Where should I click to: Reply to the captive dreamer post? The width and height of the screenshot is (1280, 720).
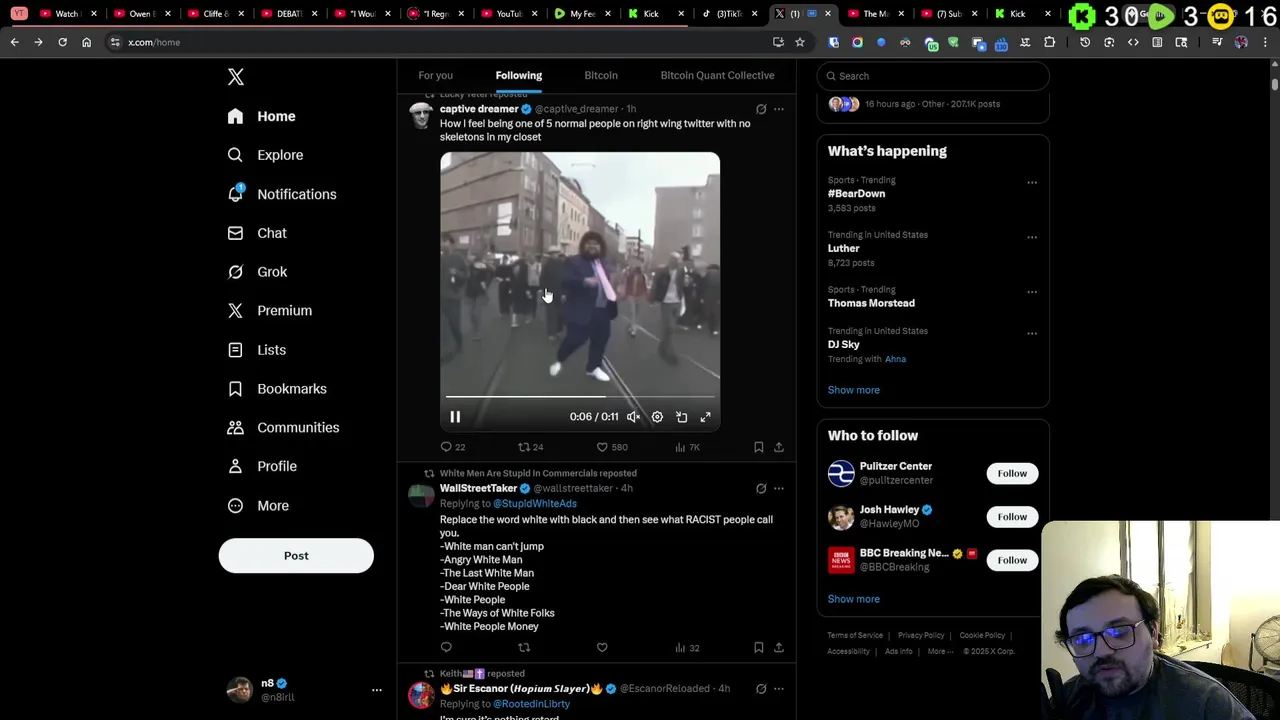click(446, 447)
